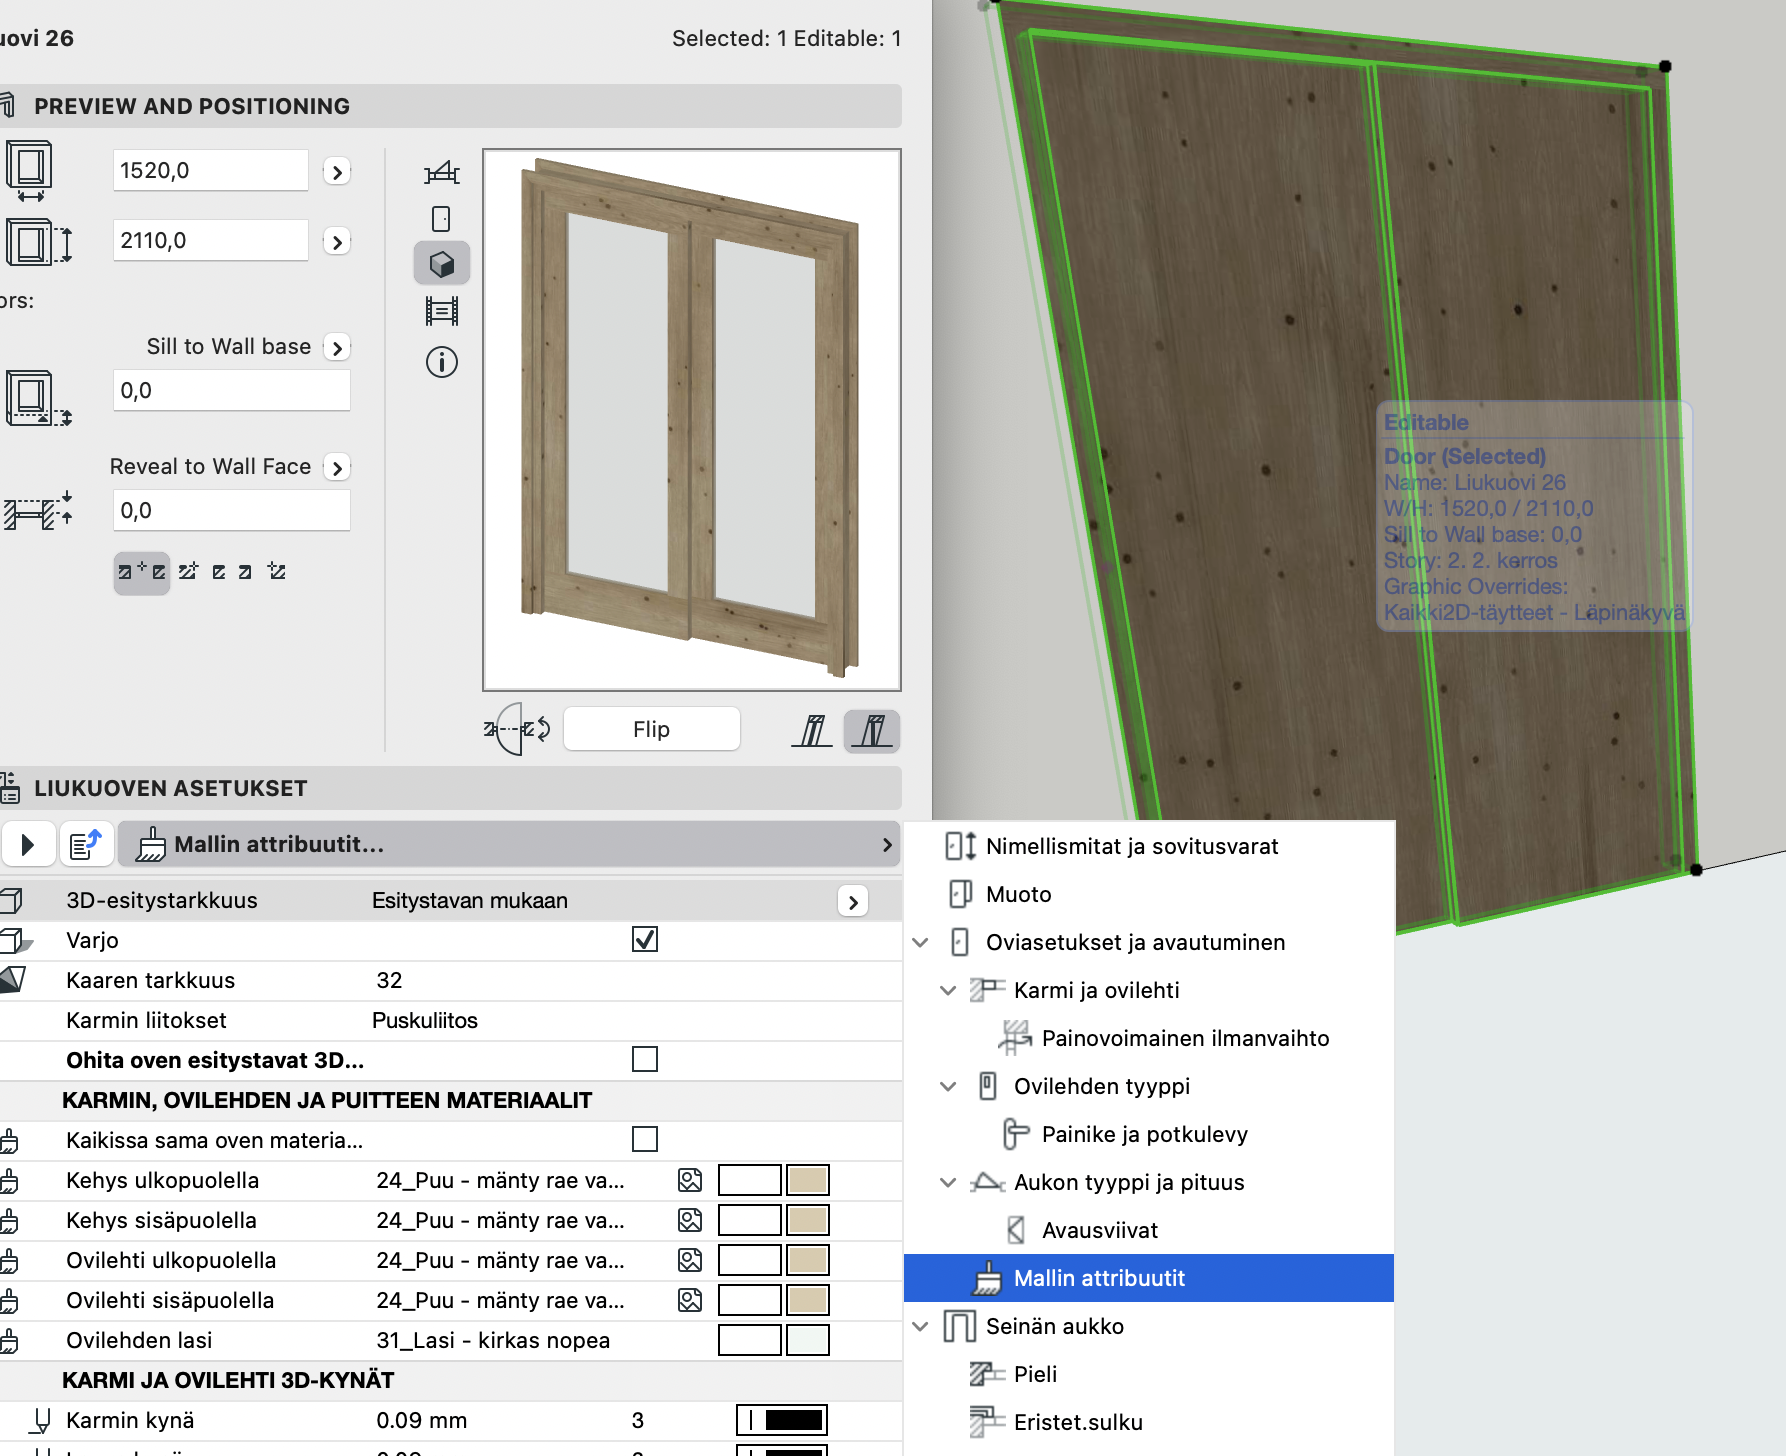Check Kaikissa sama oven materiaali box

coord(645,1140)
